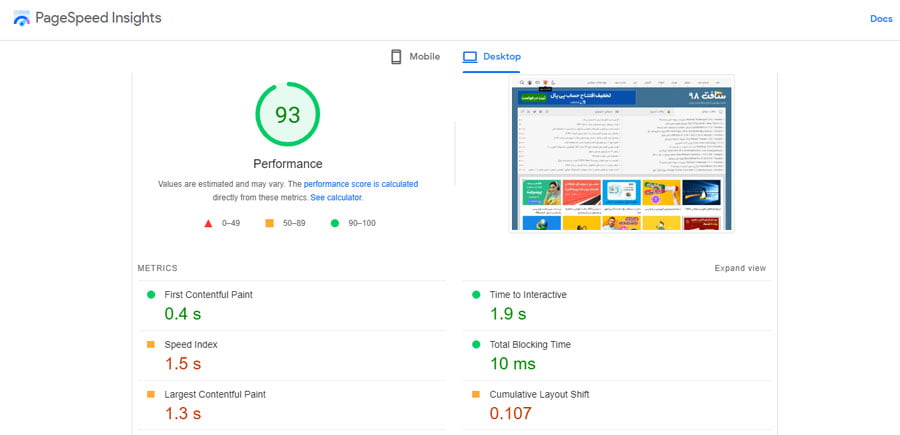This screenshot has height=435, width=900.
Task: Click the 0.4 s value
Action: click(x=183, y=314)
